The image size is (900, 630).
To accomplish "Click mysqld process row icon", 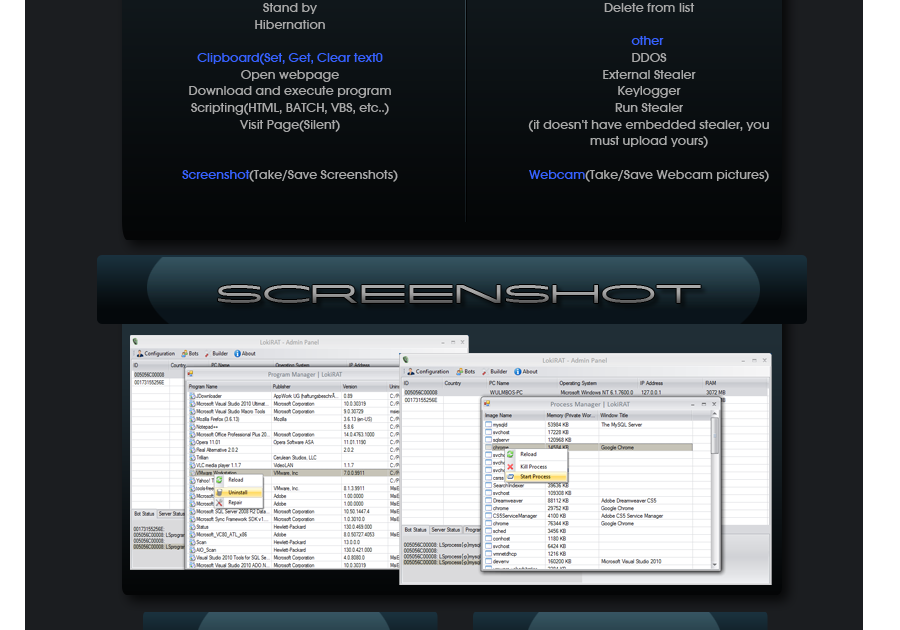I will [488, 425].
